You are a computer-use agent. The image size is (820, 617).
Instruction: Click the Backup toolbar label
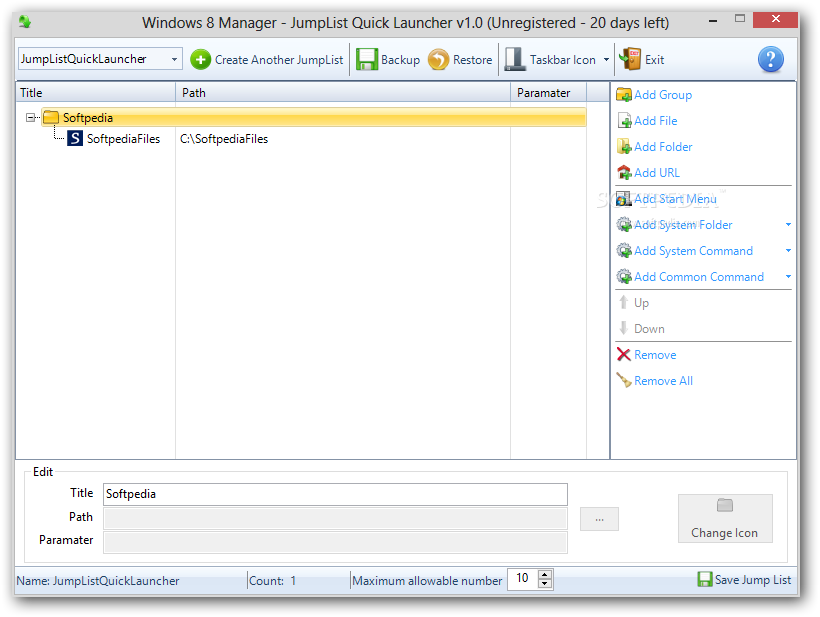[401, 60]
